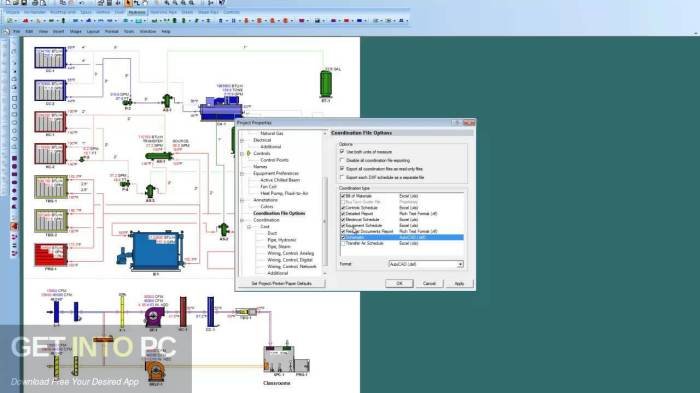Viewport: 700px width, 393px height.
Task: Click the green tank BT-1 symbol
Action: pyautogui.click(x=326, y=84)
